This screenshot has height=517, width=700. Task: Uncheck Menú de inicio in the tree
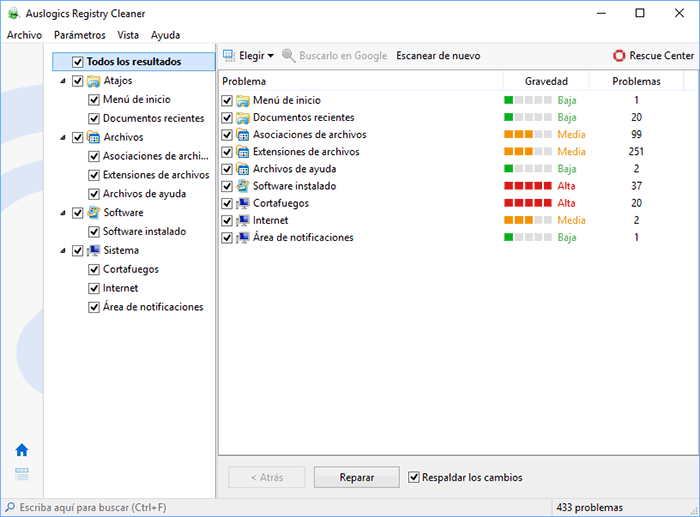(94, 100)
